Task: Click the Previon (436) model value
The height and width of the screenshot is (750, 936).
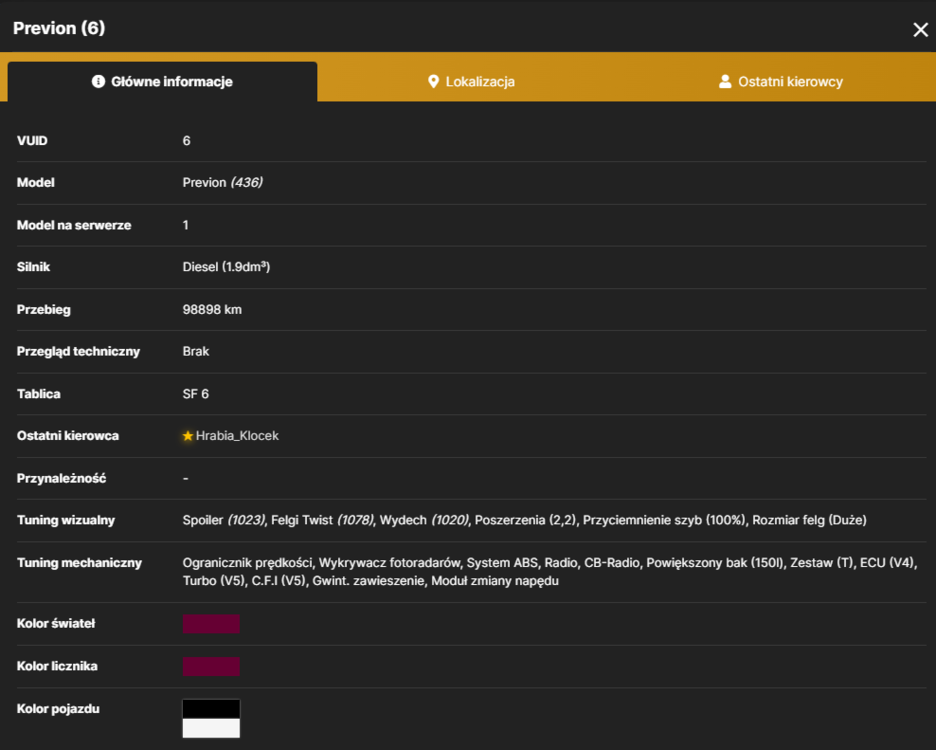Action: [x=223, y=183]
